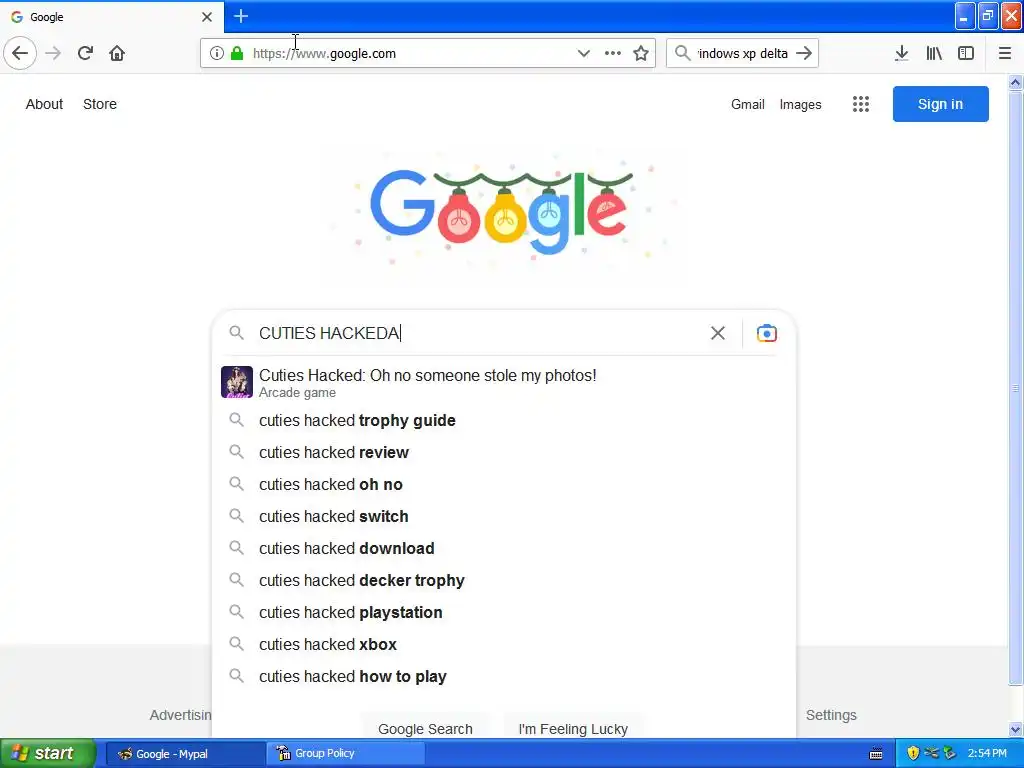Select suggestion cuties hacked decker trophy
The height and width of the screenshot is (768, 1024).
[504, 581]
